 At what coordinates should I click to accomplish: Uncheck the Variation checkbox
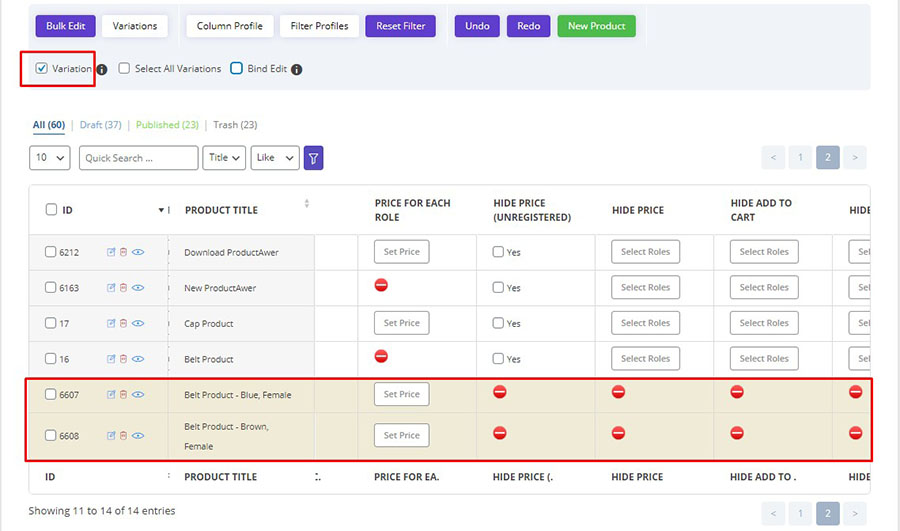pos(41,68)
